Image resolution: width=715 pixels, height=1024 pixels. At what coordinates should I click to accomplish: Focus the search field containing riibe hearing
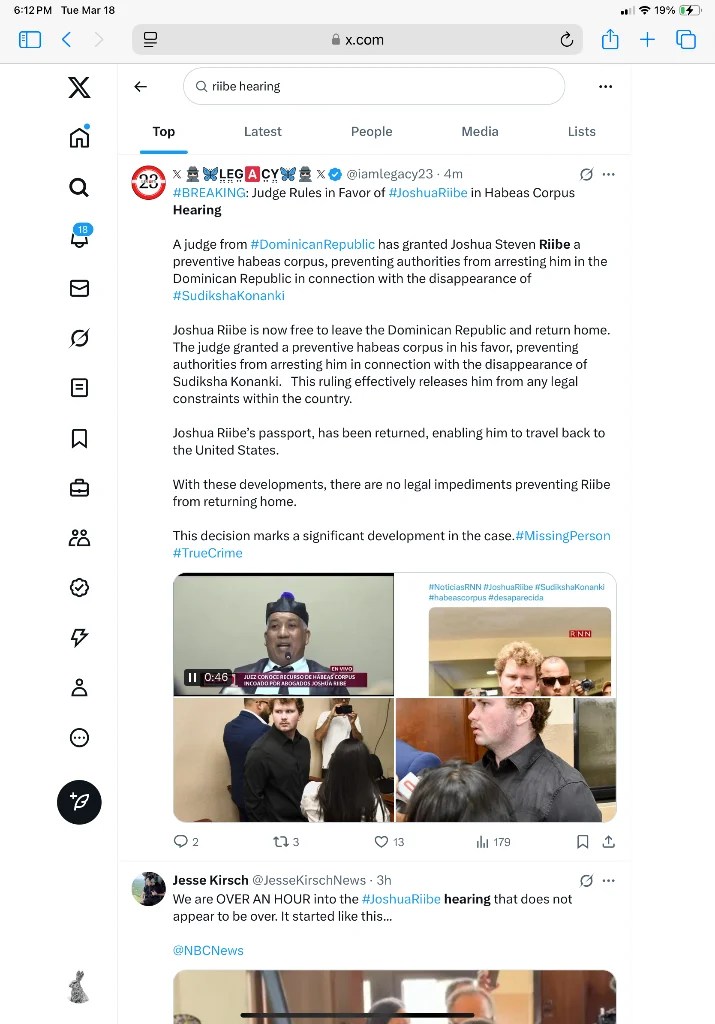tap(373, 86)
